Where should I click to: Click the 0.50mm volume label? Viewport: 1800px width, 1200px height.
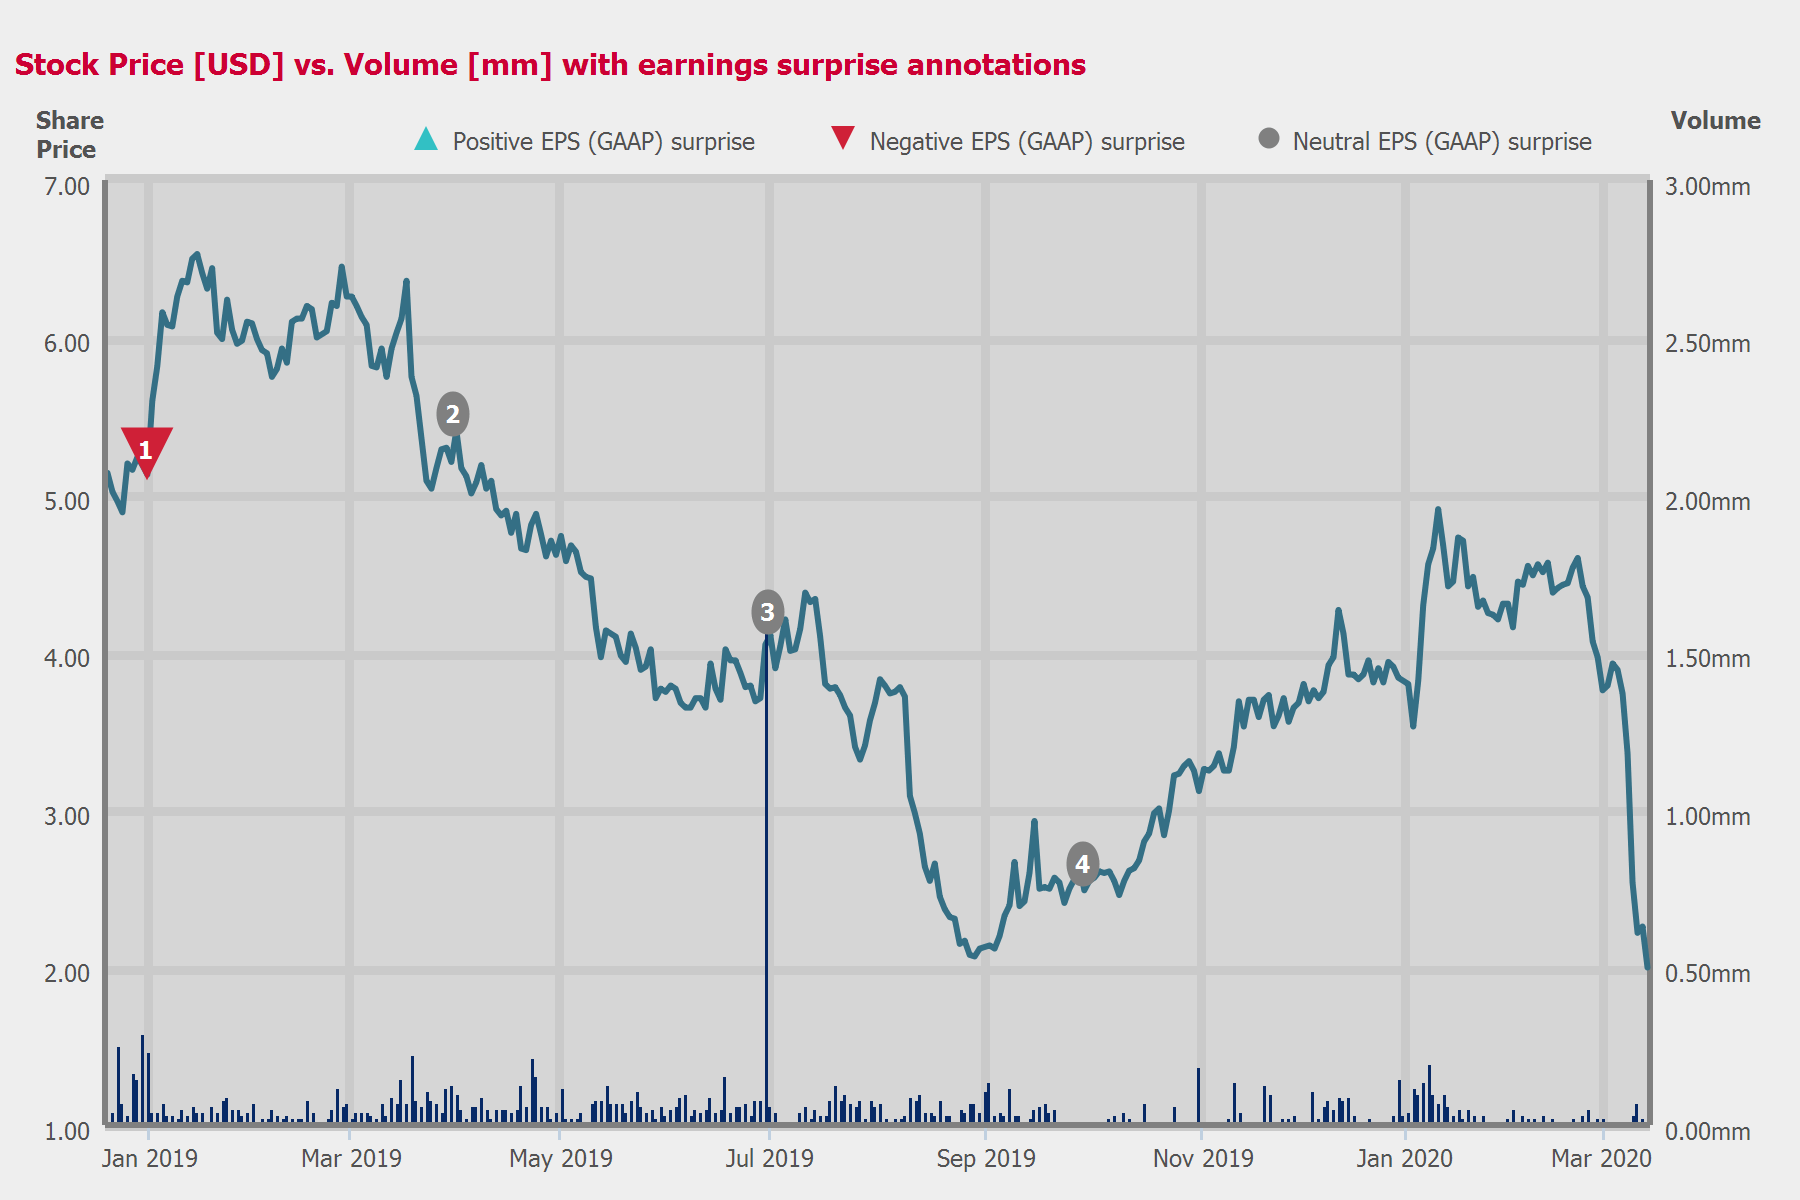[1707, 974]
